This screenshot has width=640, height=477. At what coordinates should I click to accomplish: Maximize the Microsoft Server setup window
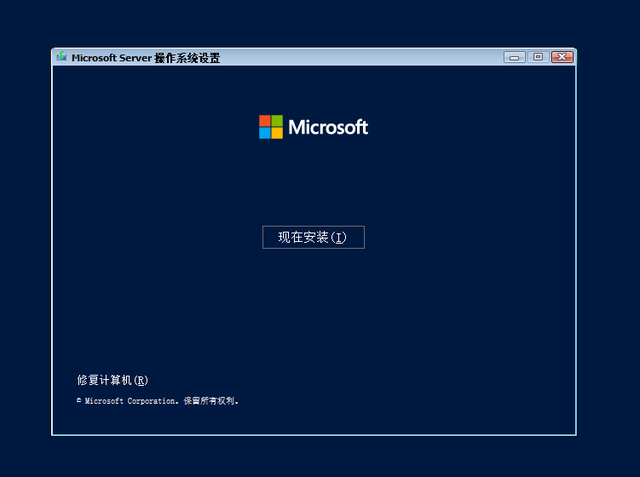[x=538, y=57]
